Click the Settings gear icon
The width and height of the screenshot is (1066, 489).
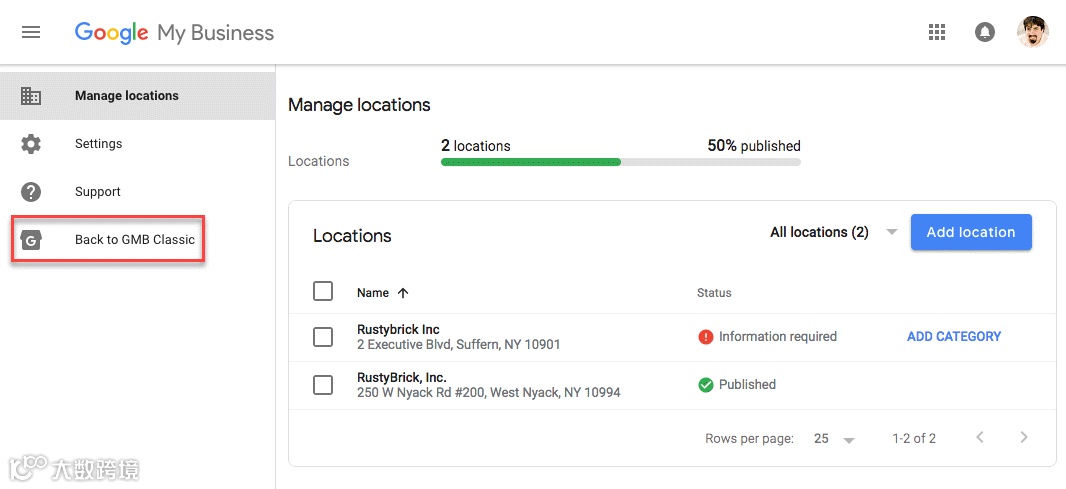pyautogui.click(x=31, y=144)
